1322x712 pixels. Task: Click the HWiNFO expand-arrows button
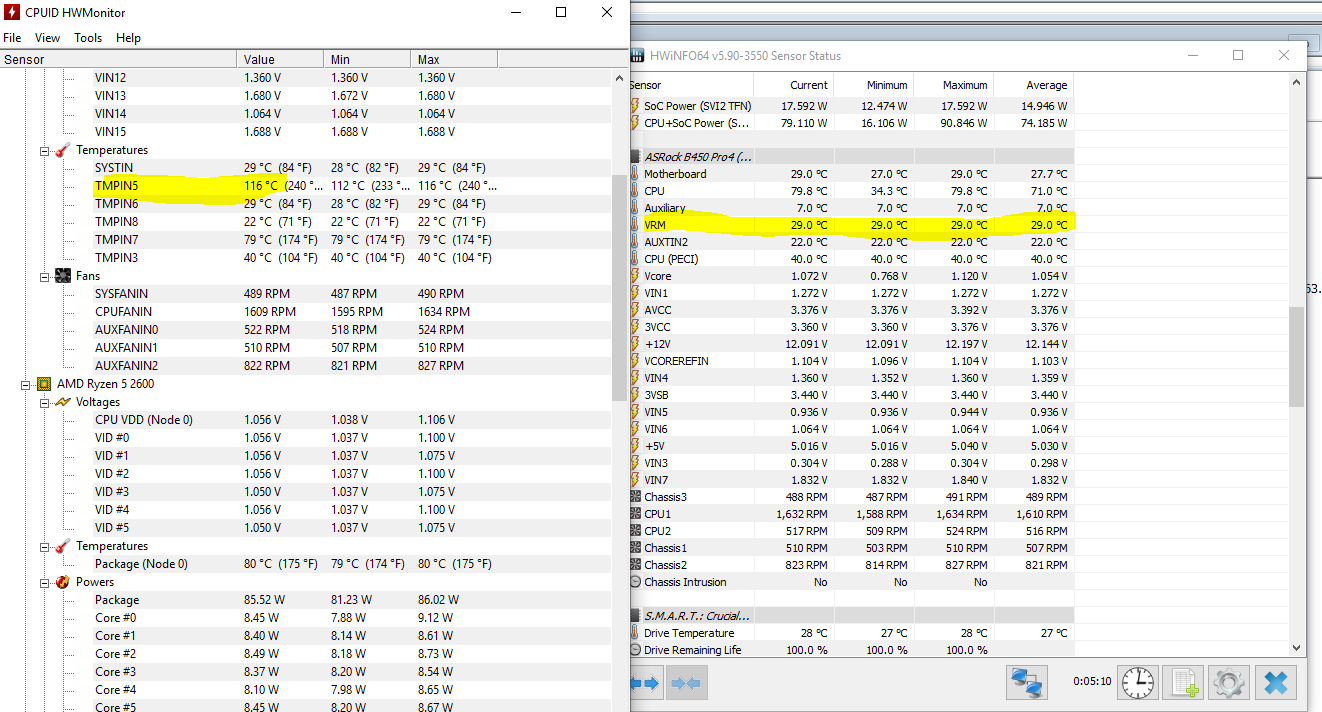pyautogui.click(x=645, y=683)
